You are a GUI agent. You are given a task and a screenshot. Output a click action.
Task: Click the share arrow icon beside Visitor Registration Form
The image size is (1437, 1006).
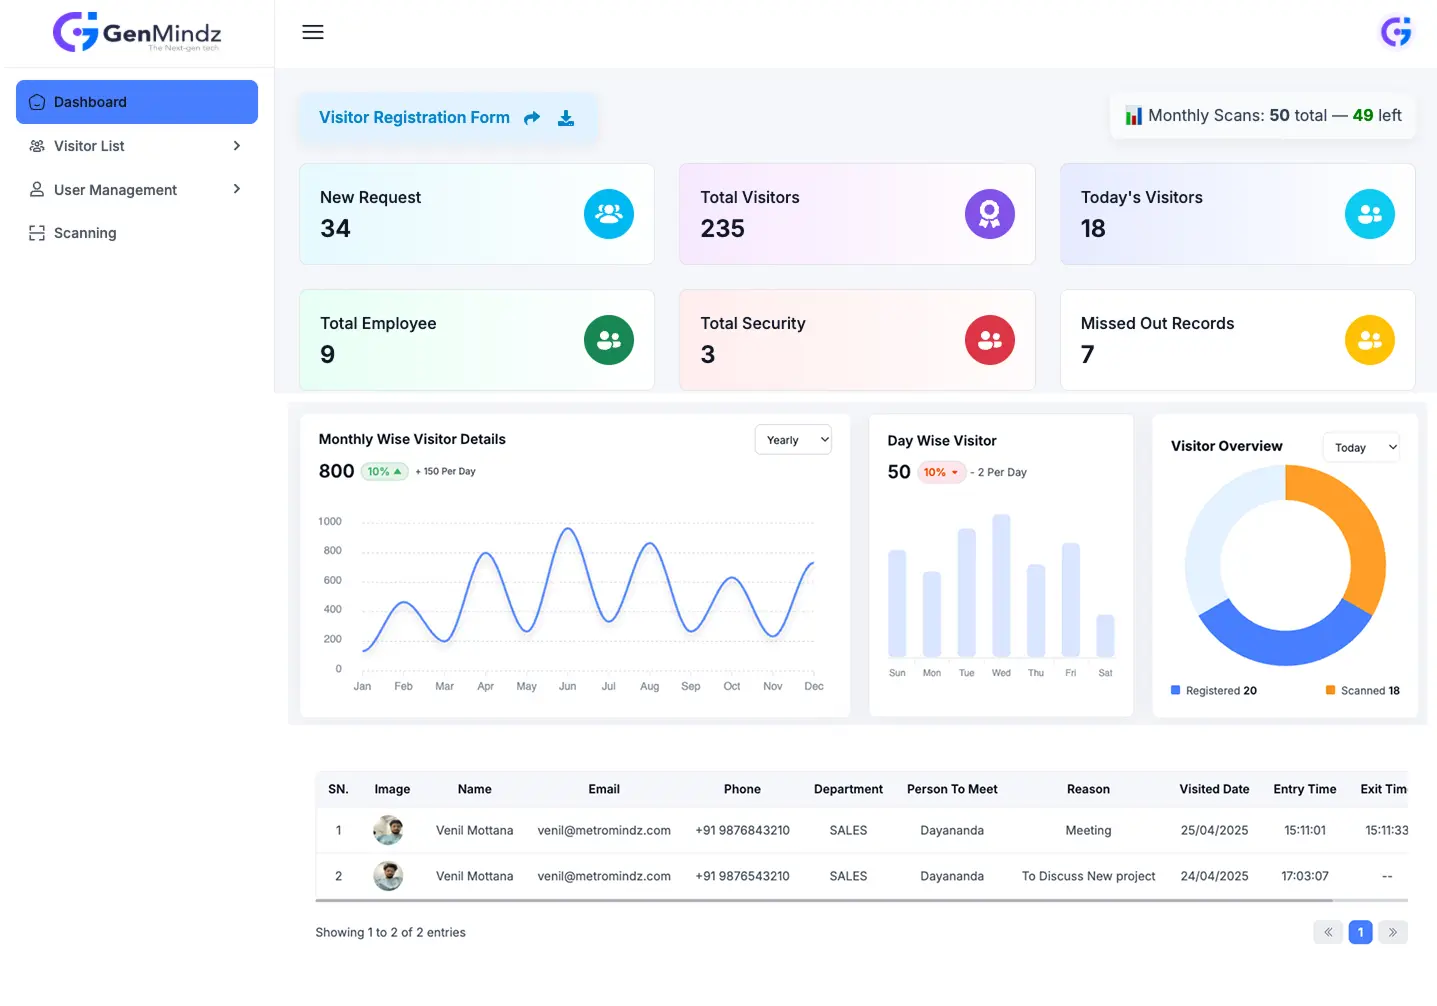coord(532,118)
